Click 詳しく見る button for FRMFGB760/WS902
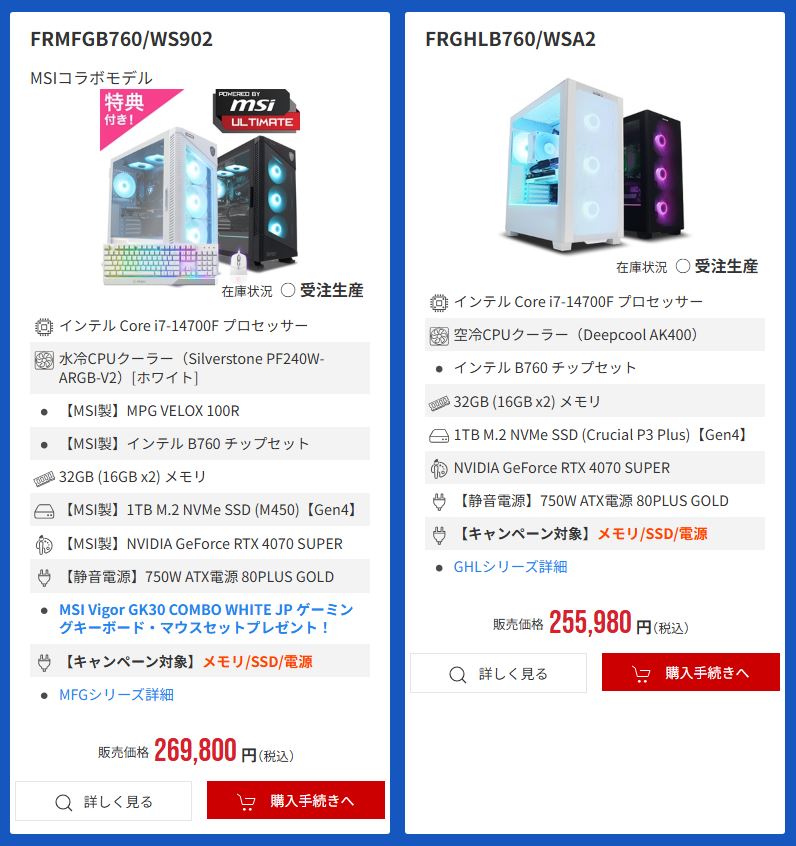This screenshot has width=796, height=846. 104,801
